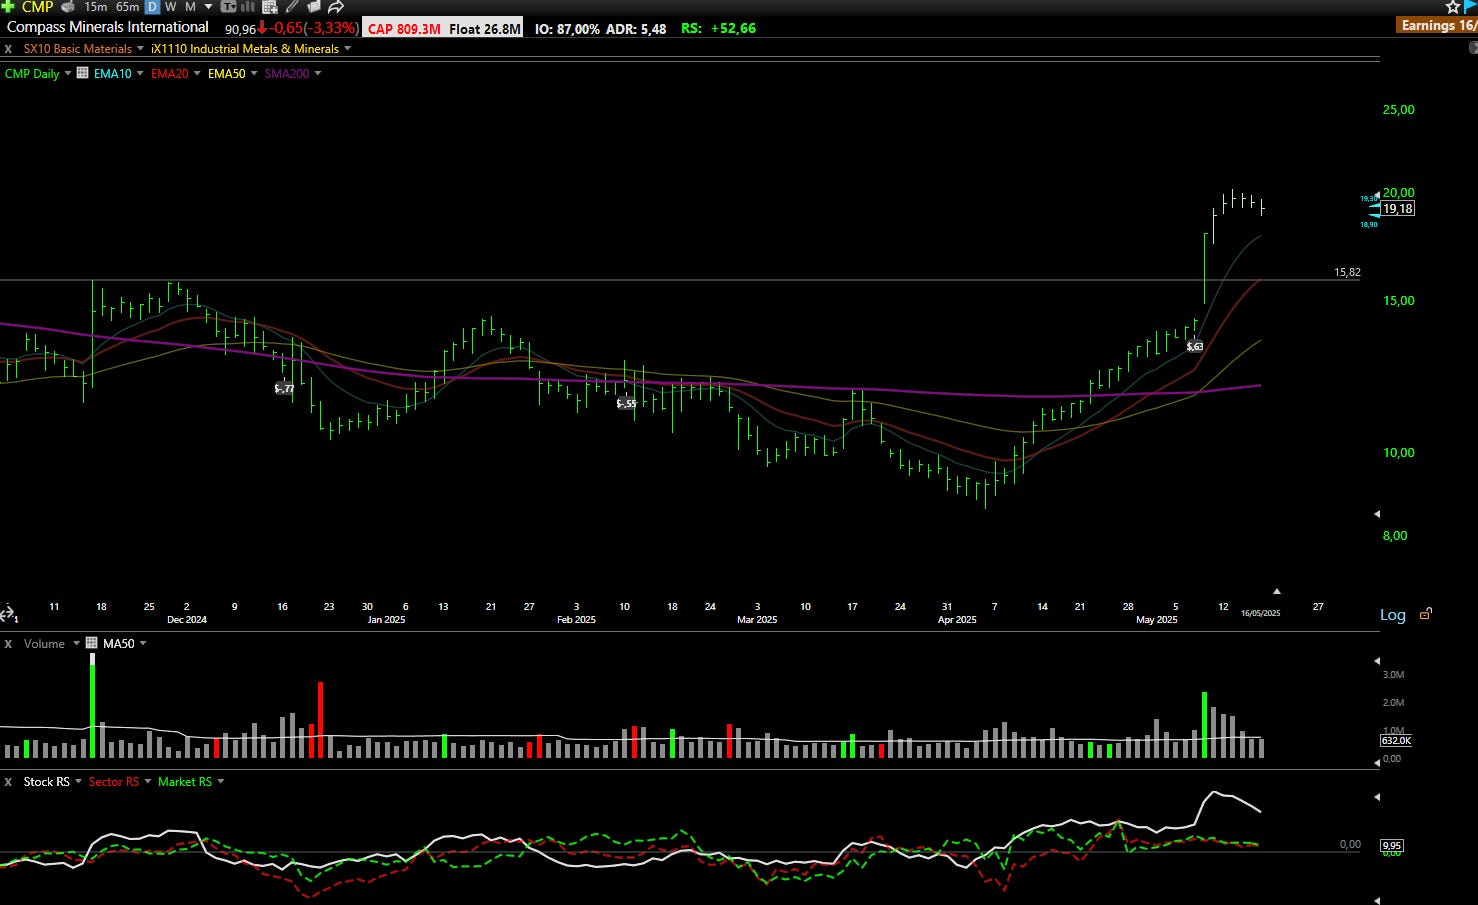
Task: Click the grid icon before EMA10
Action: pyautogui.click(x=83, y=73)
